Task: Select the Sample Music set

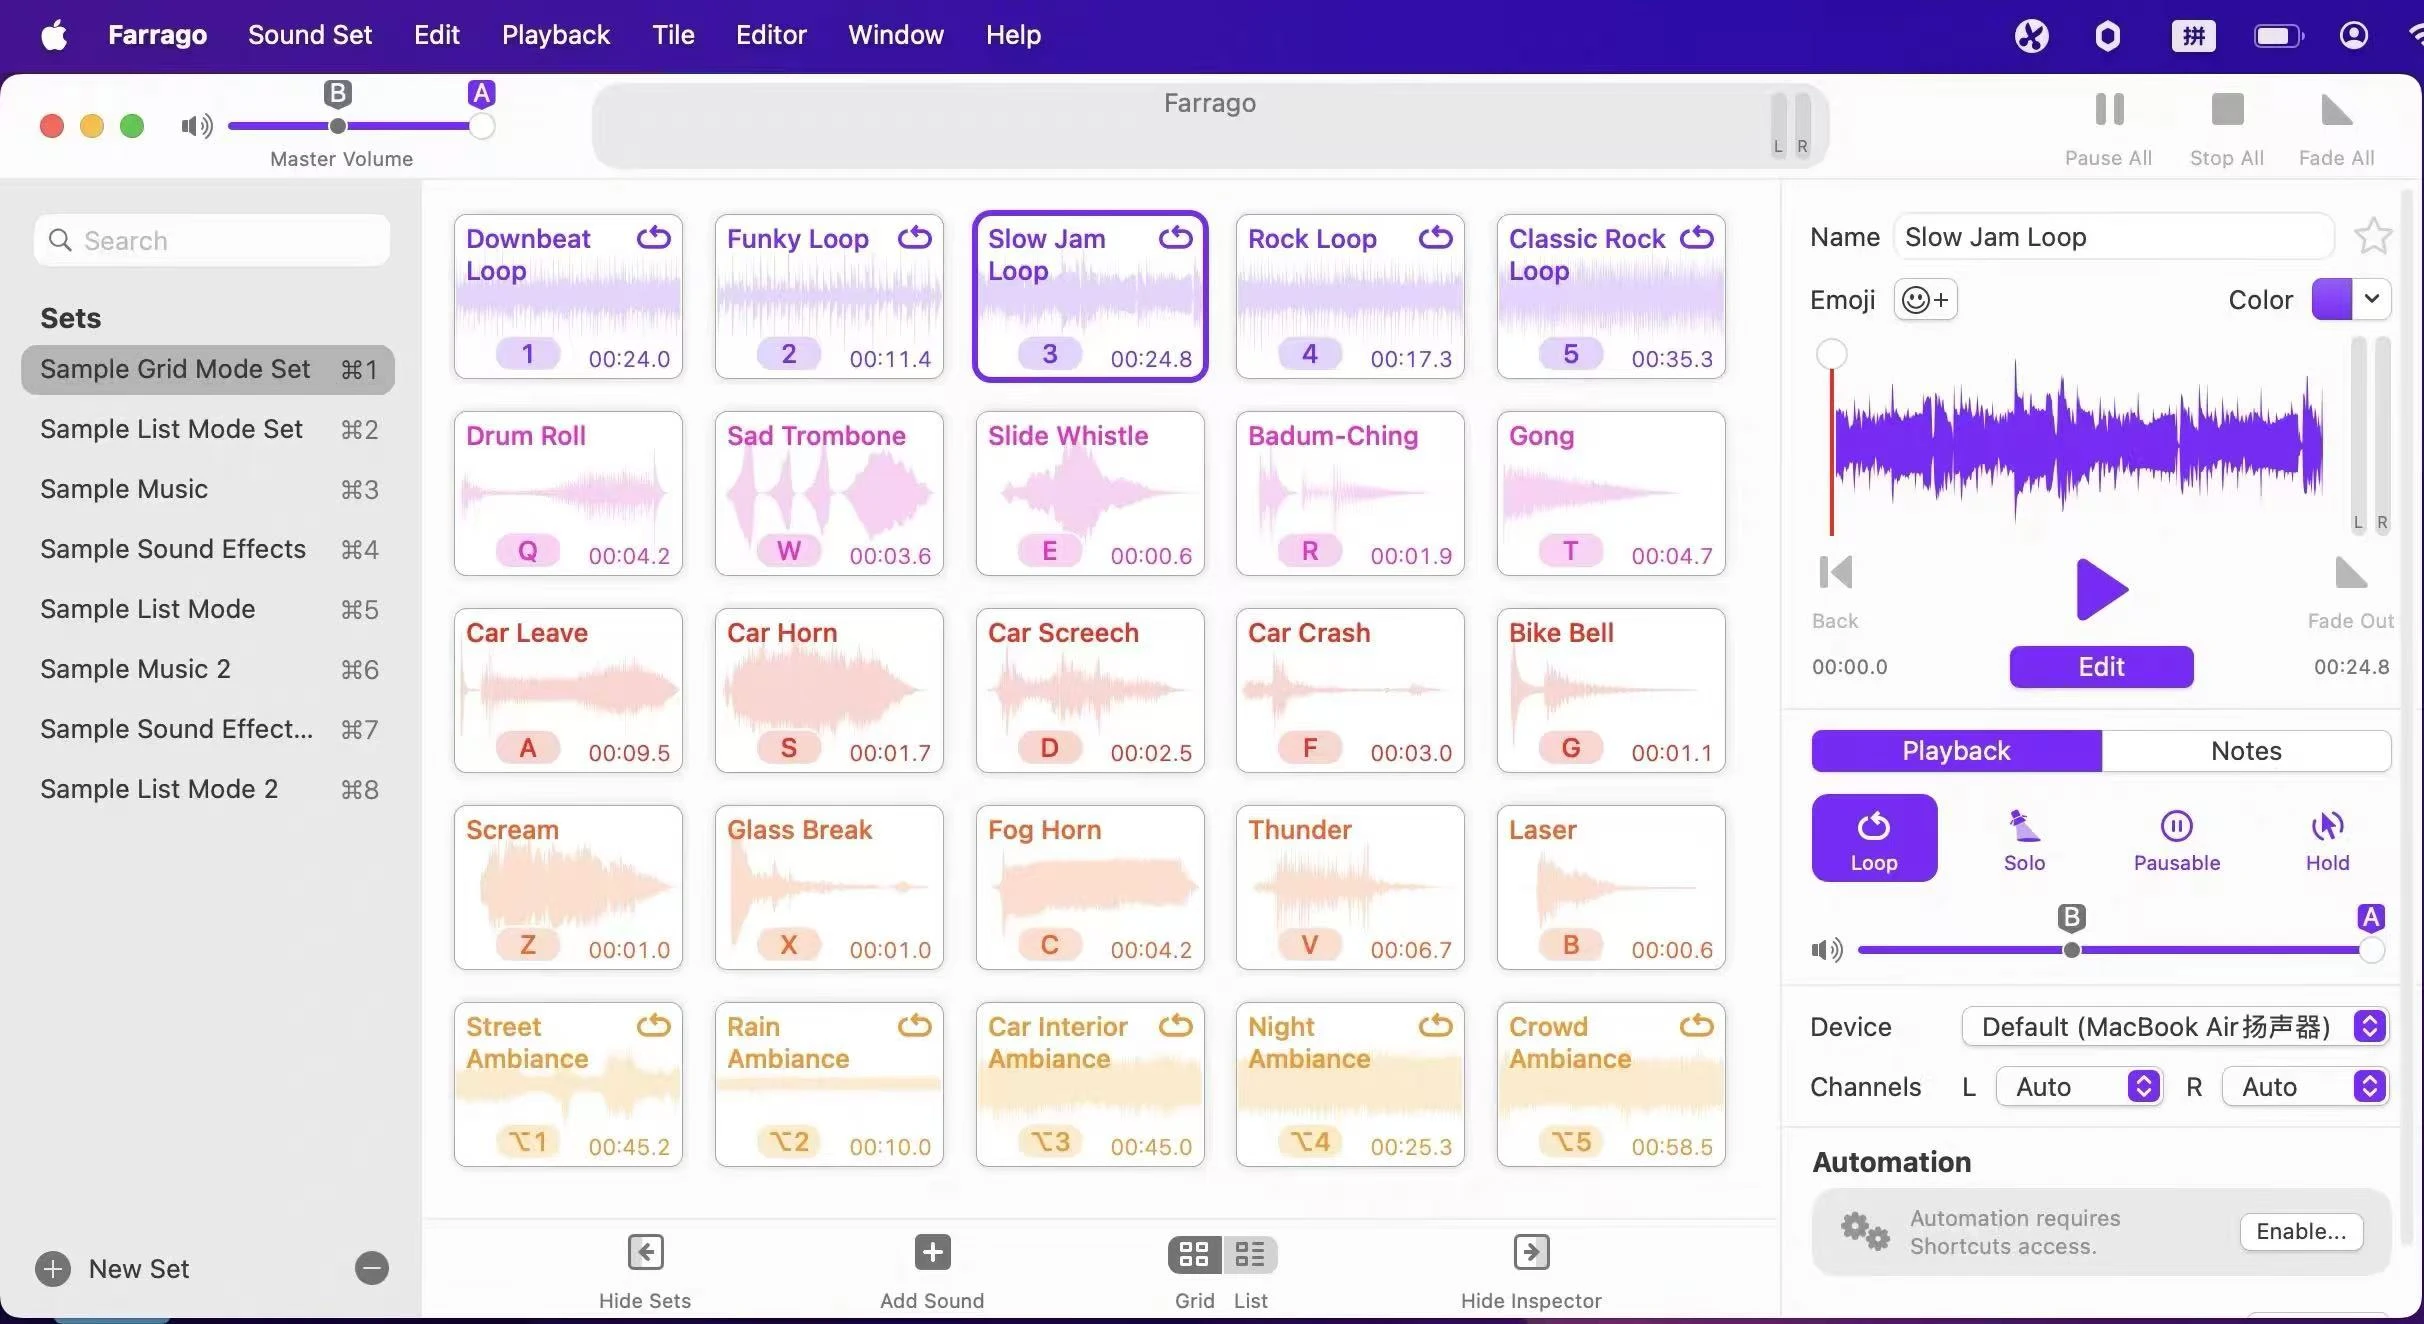Action: tap(207, 489)
